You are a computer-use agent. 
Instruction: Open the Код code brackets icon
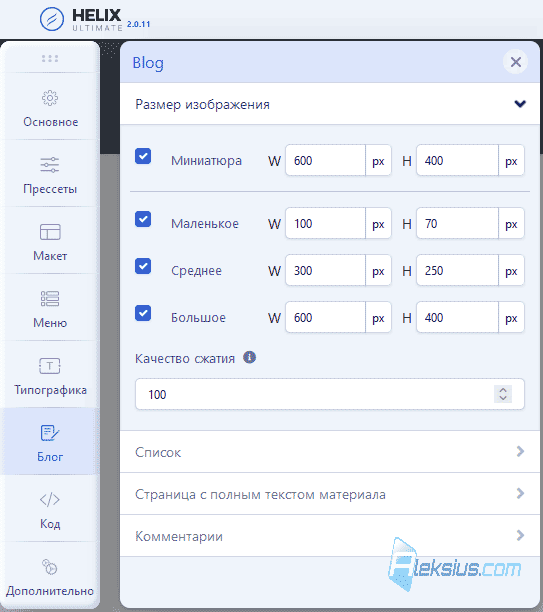50,500
